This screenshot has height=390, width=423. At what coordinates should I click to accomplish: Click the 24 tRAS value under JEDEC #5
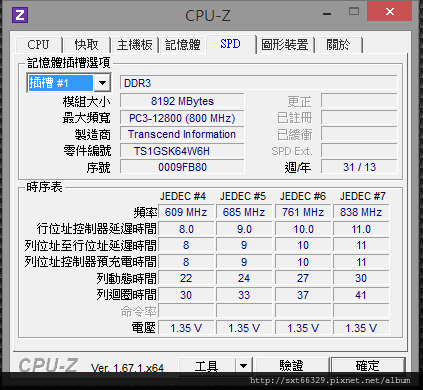[x=244, y=278]
